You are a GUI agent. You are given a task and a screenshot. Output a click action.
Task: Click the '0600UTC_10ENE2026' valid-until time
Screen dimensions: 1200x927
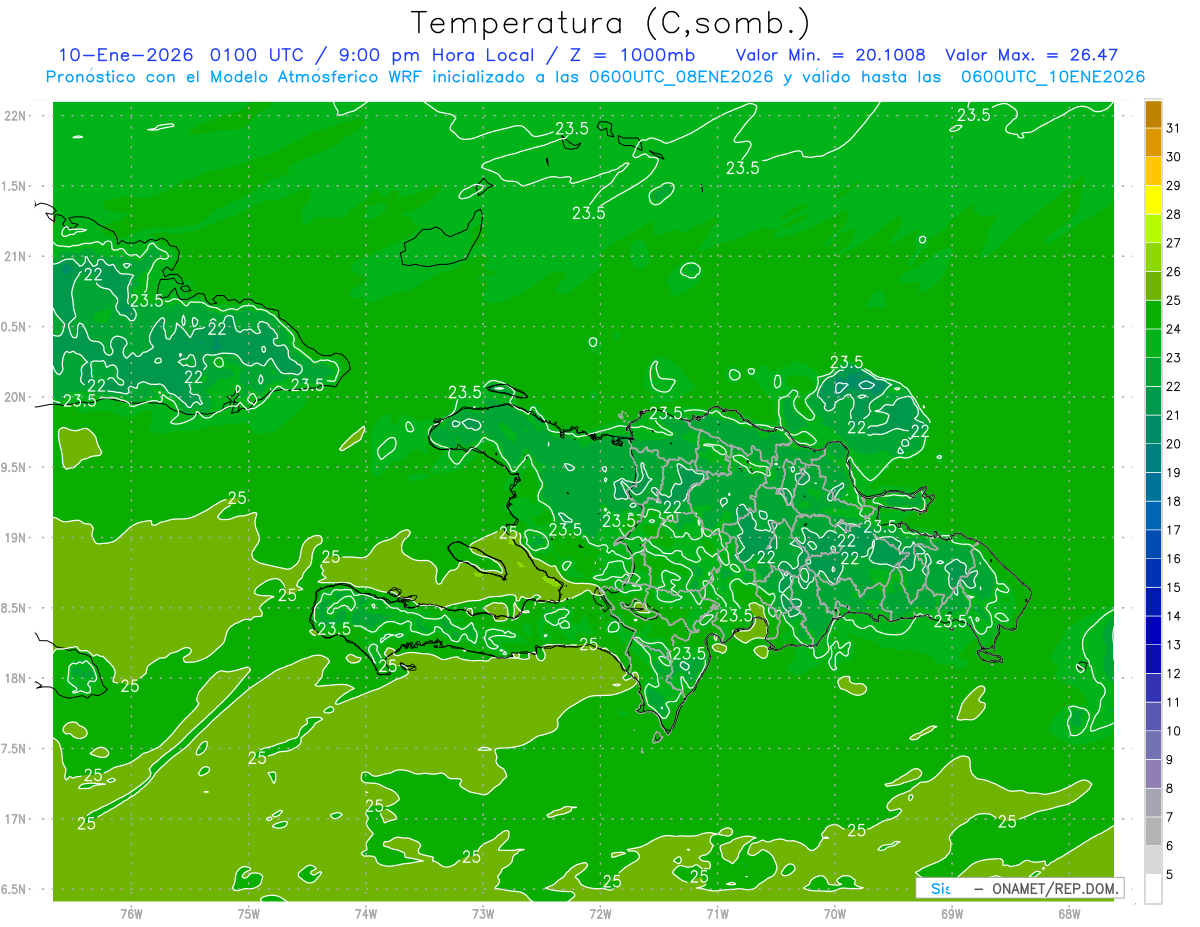pos(1053,77)
